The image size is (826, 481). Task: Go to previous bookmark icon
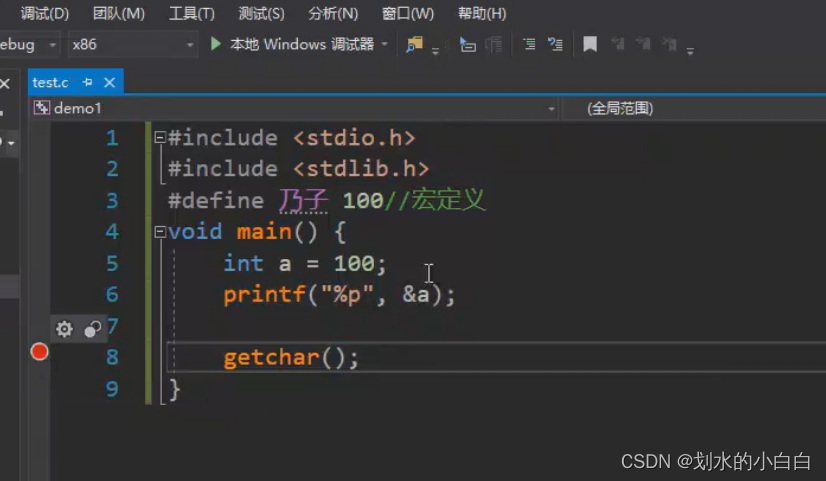point(617,44)
